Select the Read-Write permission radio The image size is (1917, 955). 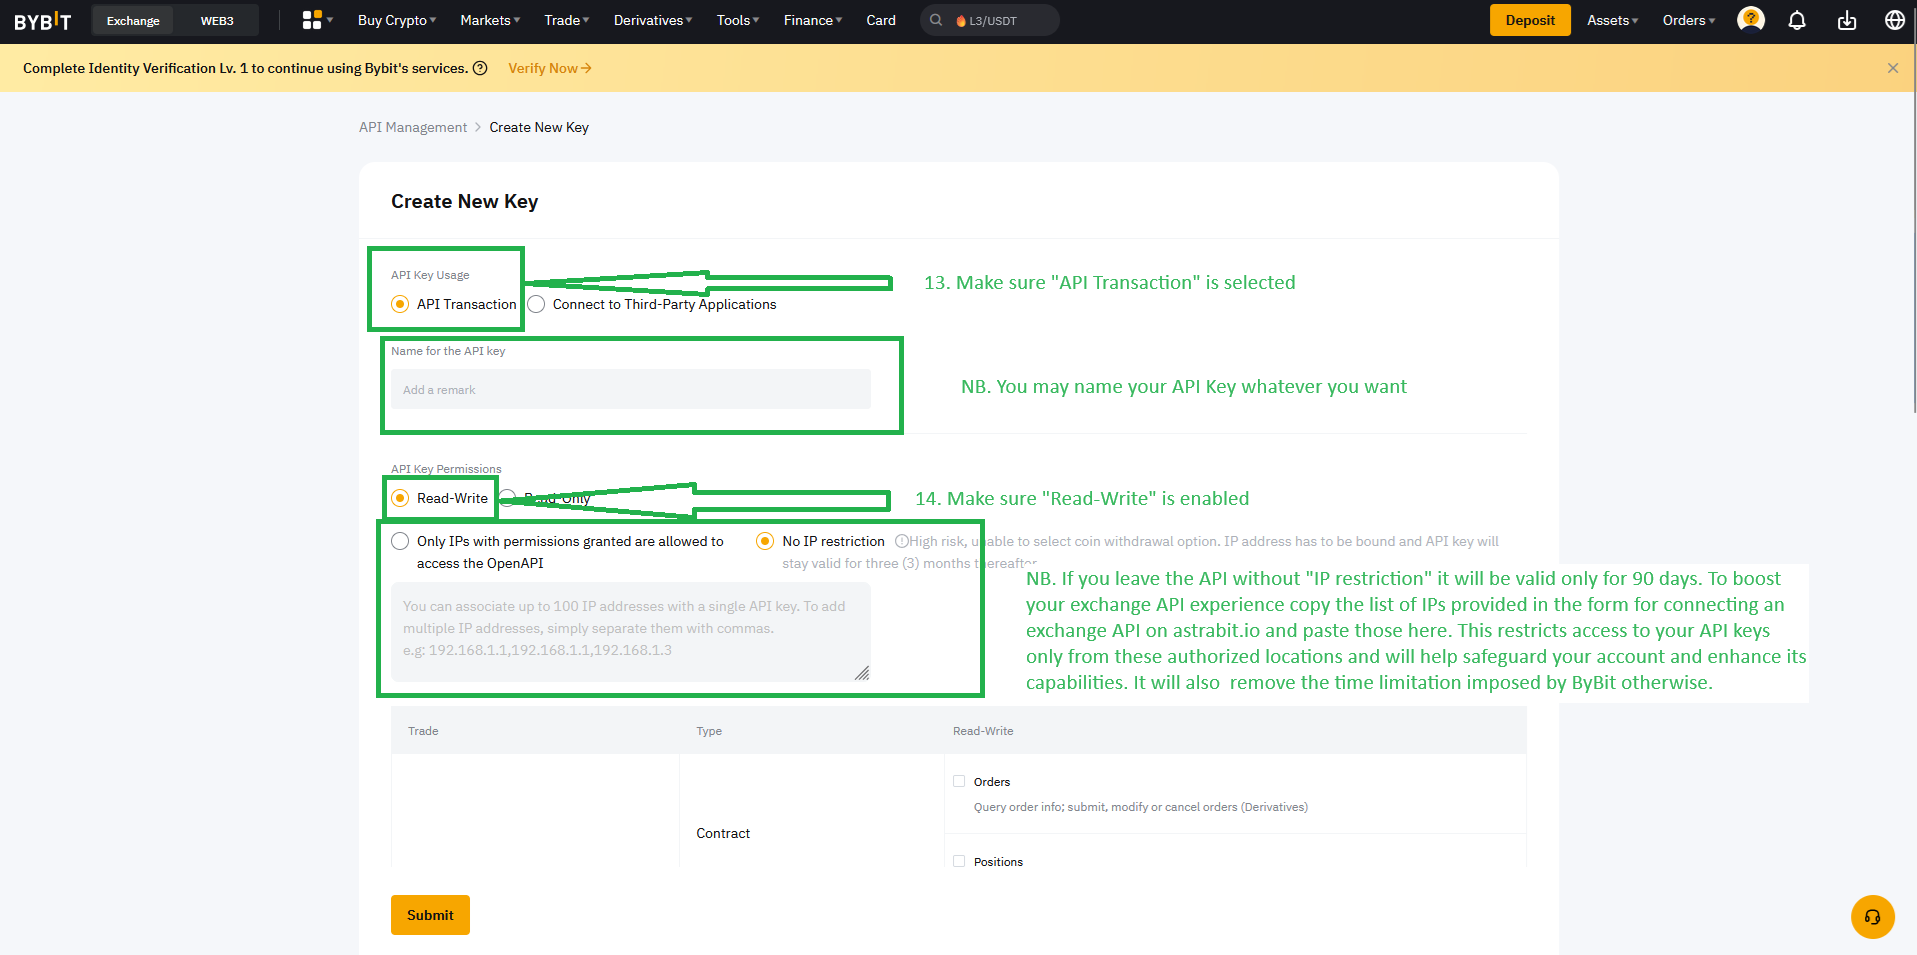click(x=400, y=498)
